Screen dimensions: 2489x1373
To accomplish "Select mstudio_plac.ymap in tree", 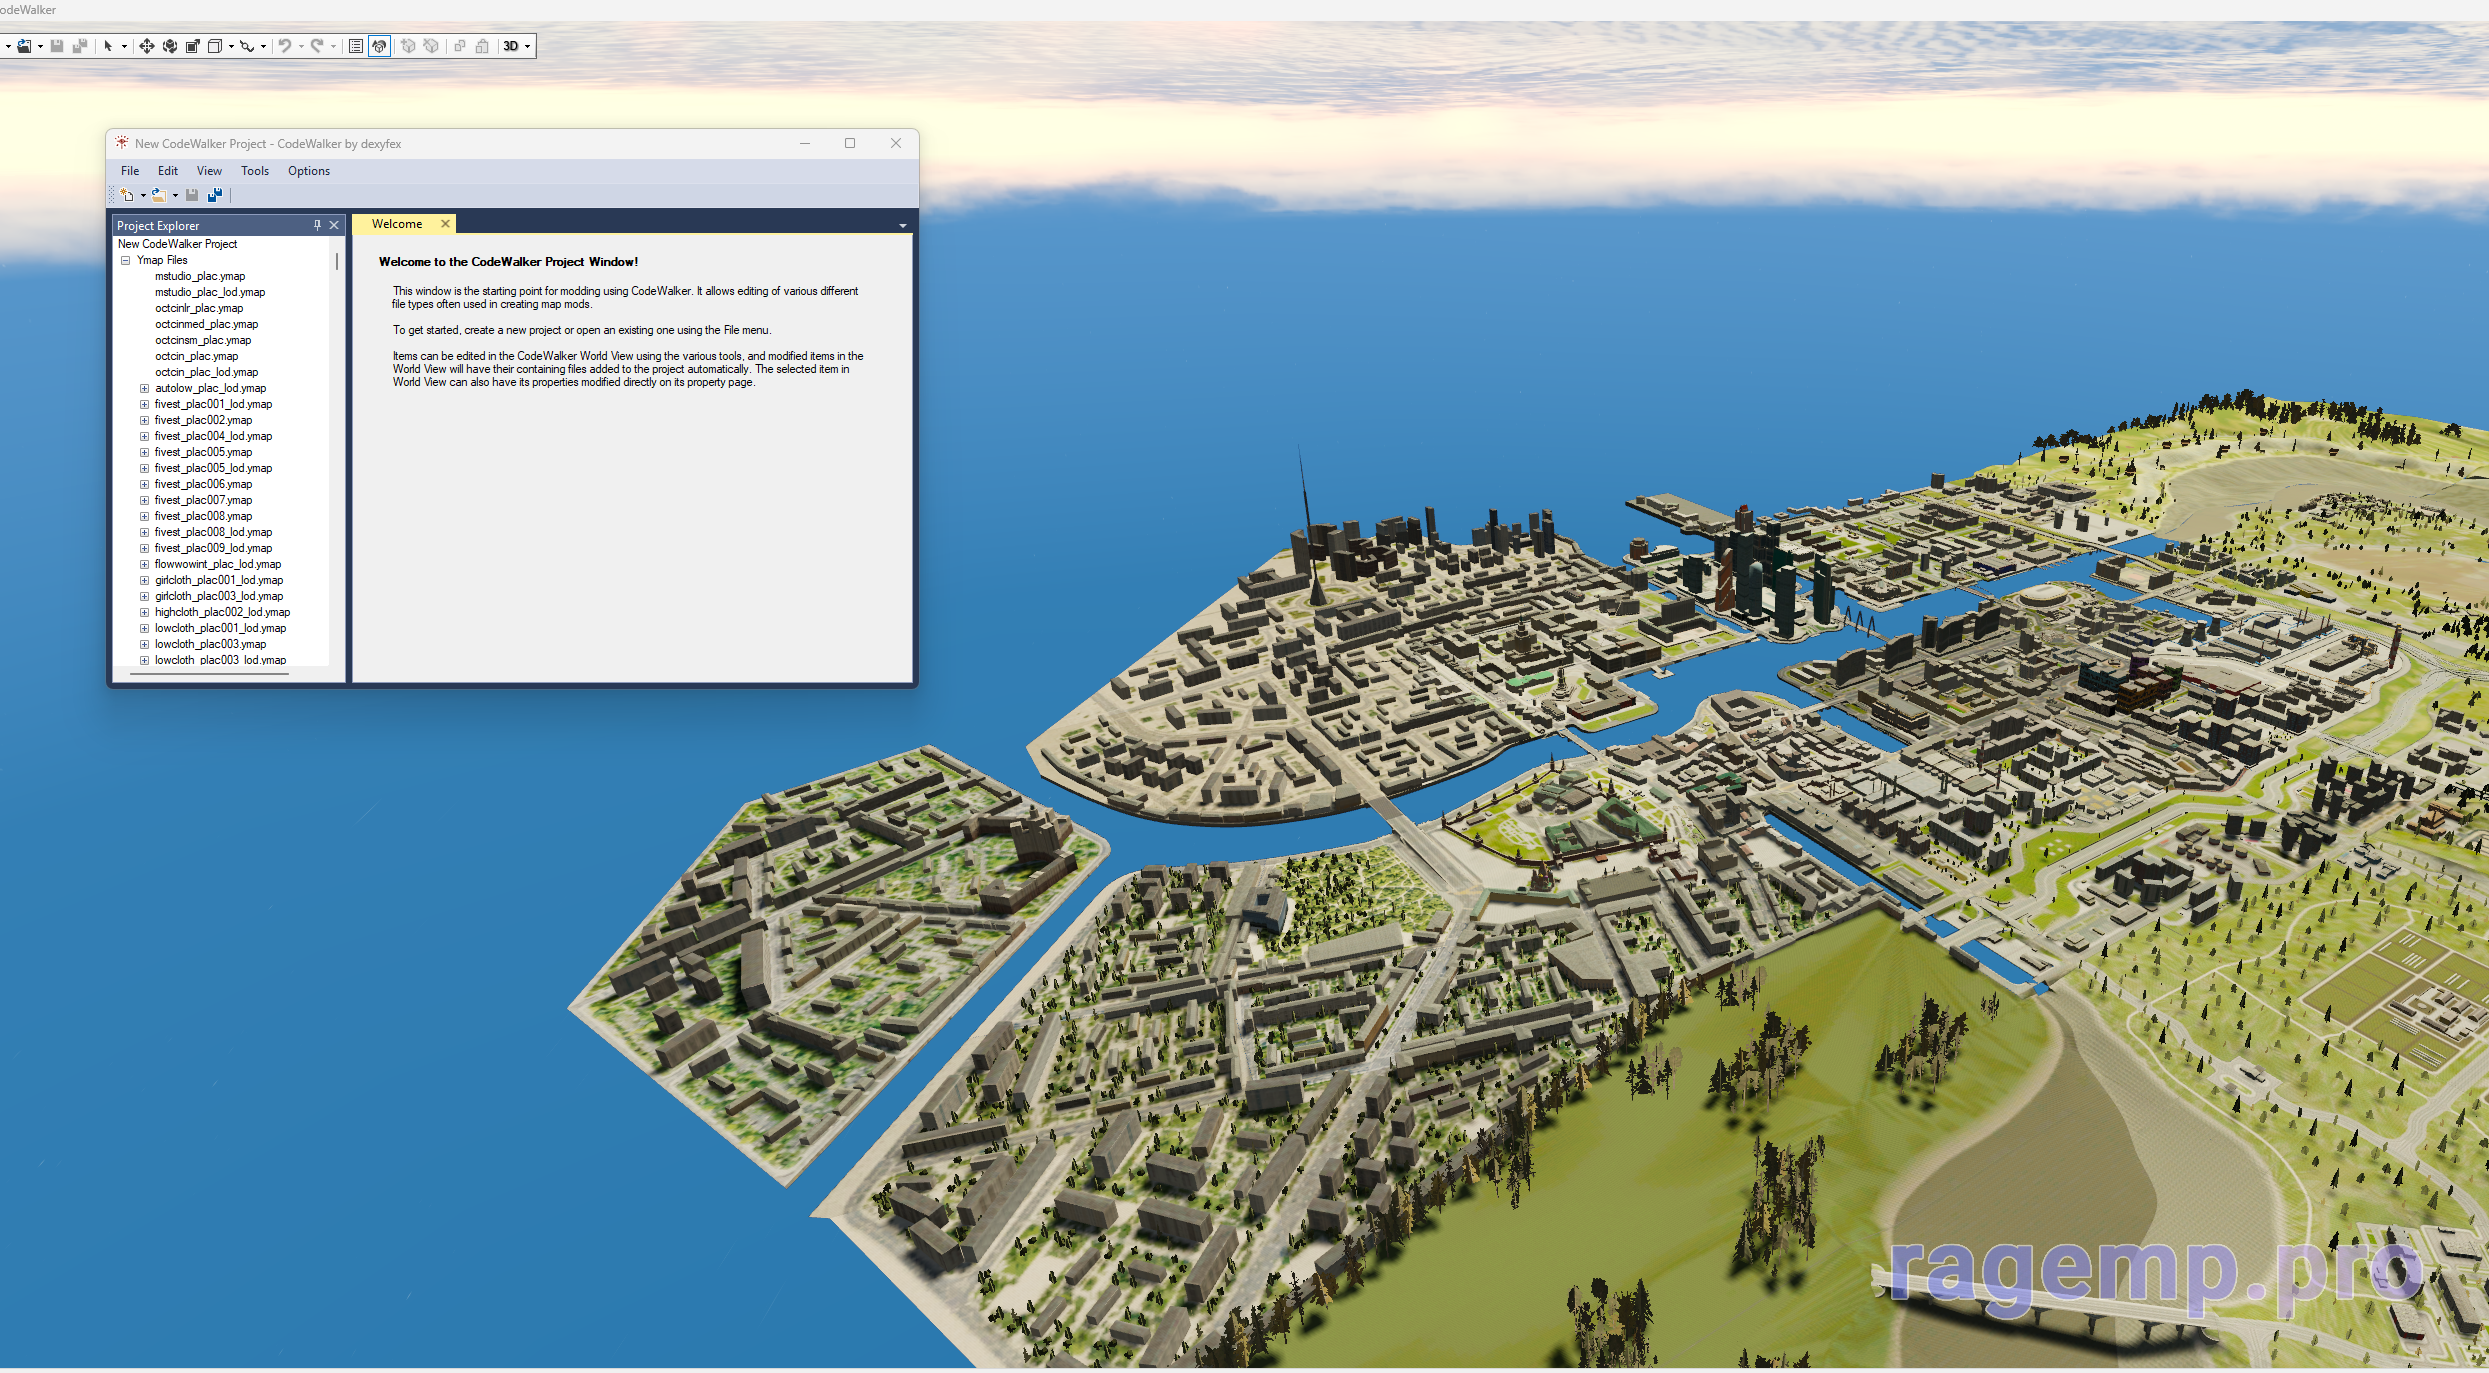I will pos(200,276).
